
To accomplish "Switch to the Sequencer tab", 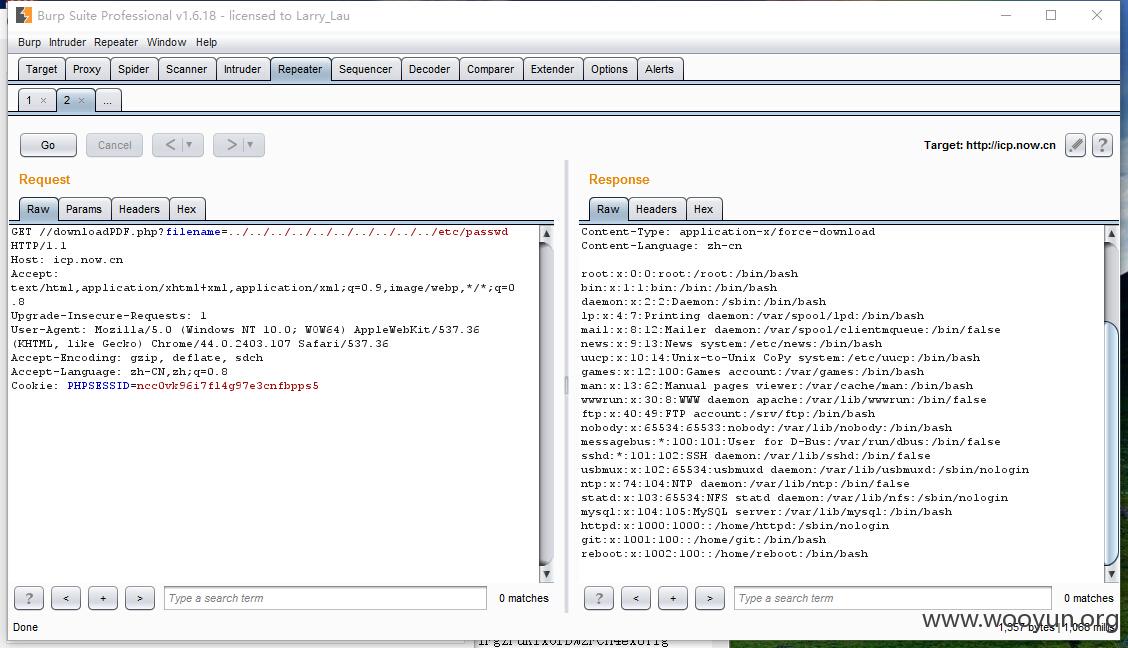I will (x=365, y=69).
